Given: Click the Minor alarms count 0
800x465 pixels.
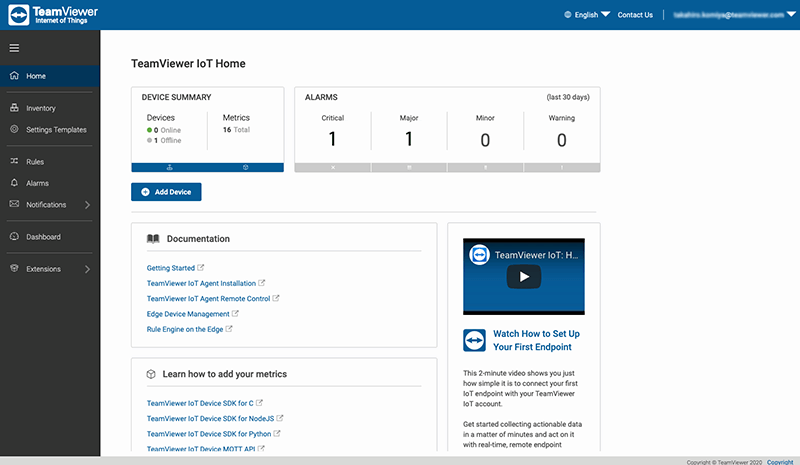Looking at the screenshot, I should click(485, 140).
